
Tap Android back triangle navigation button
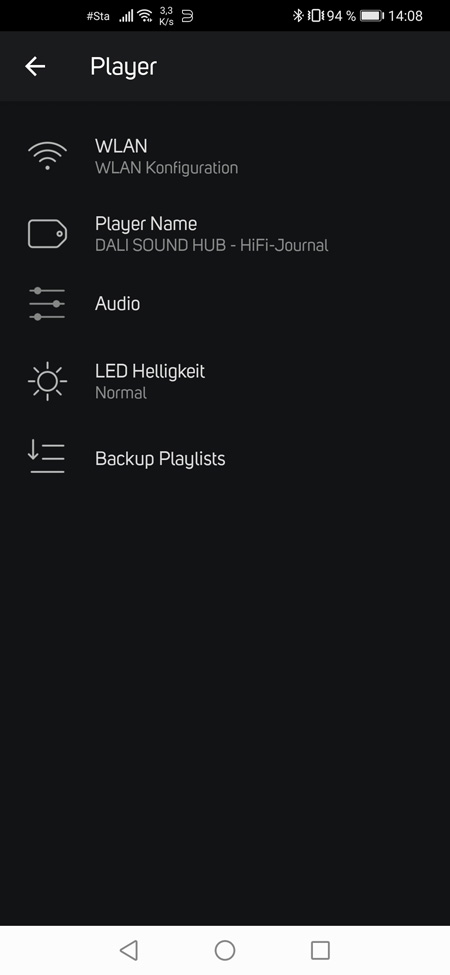129,950
